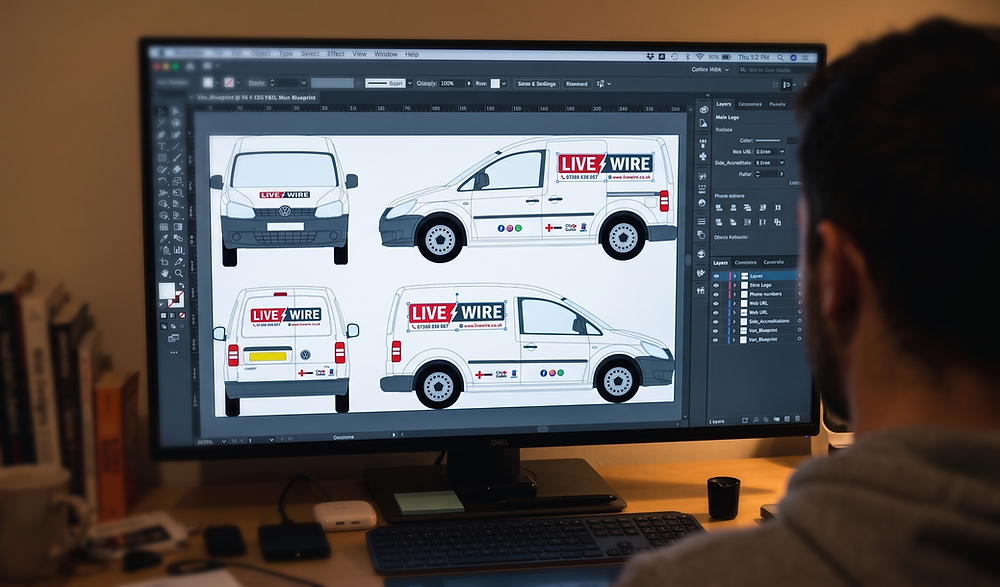Image resolution: width=1000 pixels, height=587 pixels.
Task: Select the Pen tool
Action: (162, 135)
